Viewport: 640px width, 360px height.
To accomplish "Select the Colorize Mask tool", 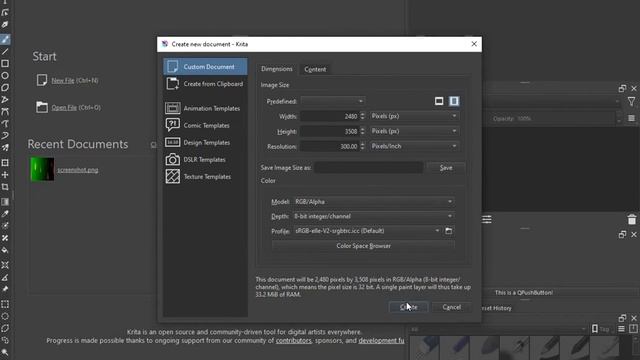I will [x=5, y=226].
